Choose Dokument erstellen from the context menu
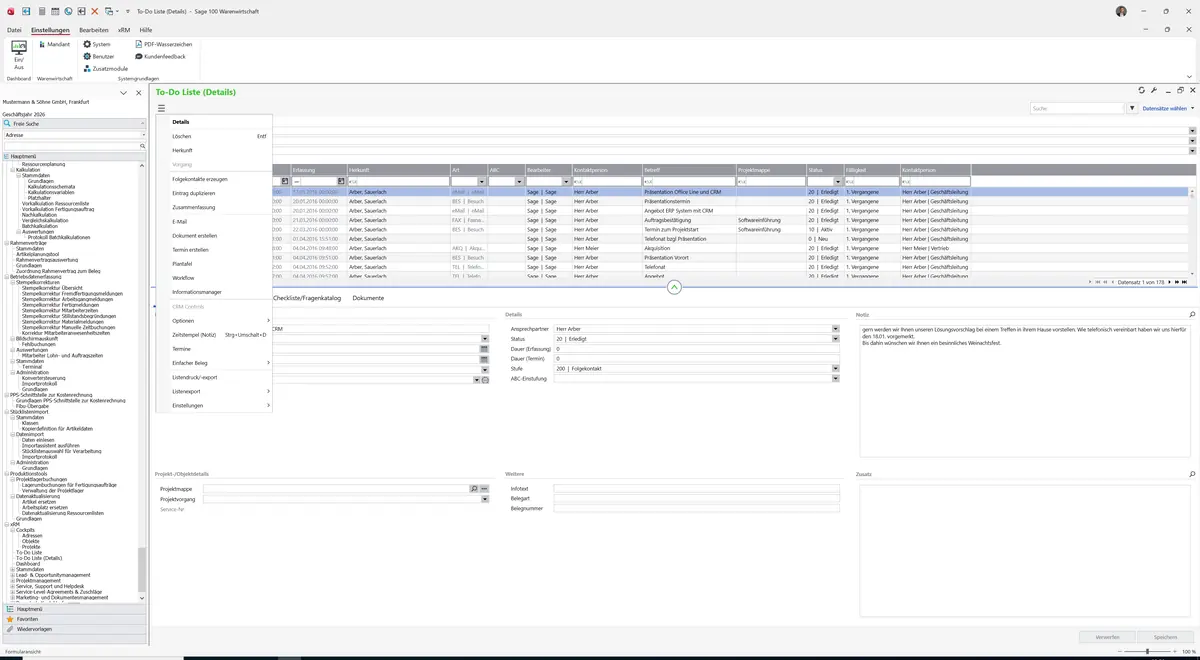The height and width of the screenshot is (660, 1200). (x=194, y=236)
